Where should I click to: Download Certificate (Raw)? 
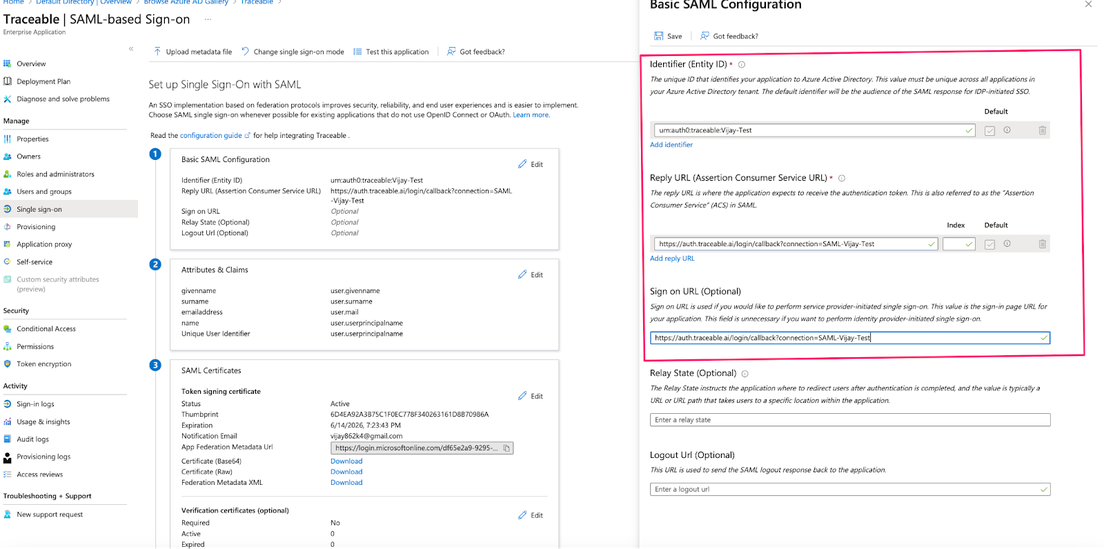(346, 472)
